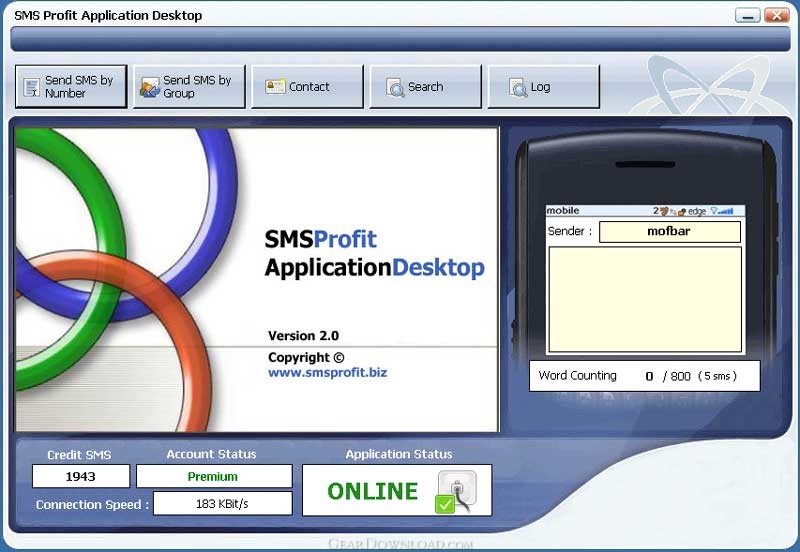Open Send SMS by Group button
The image size is (800, 552).
(x=189, y=87)
